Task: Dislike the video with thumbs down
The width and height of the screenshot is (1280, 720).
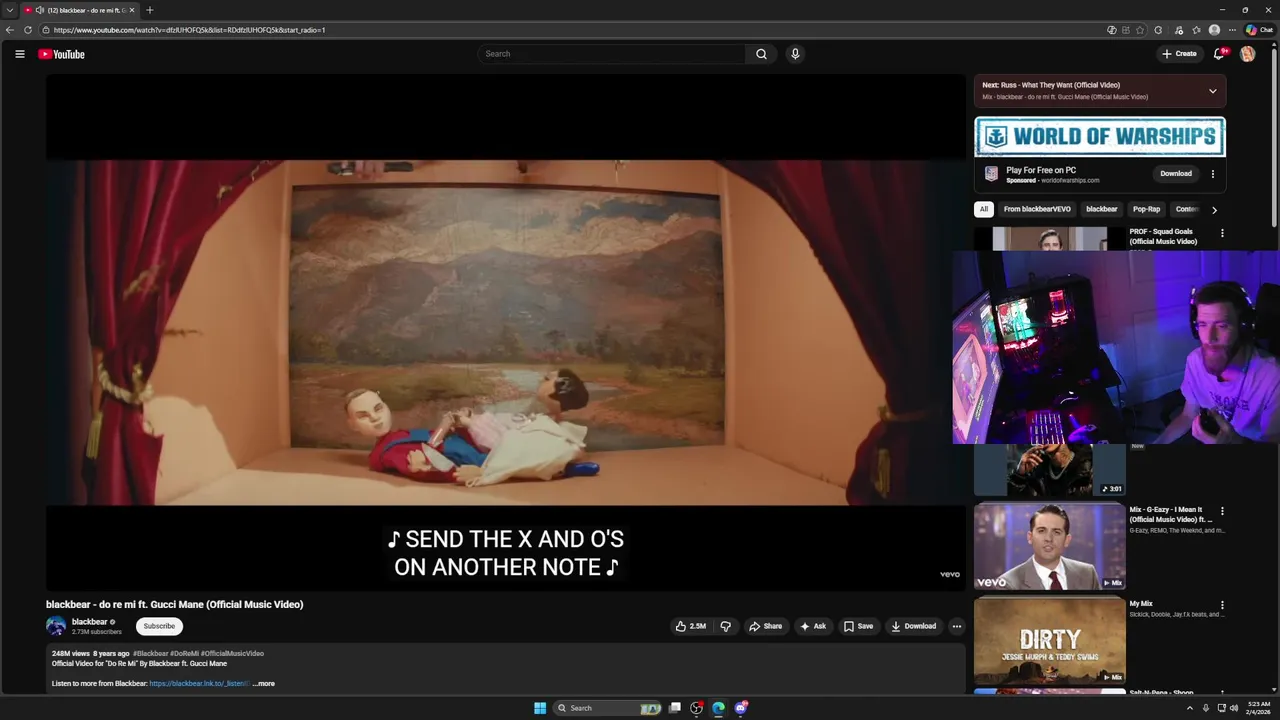Action: point(726,626)
